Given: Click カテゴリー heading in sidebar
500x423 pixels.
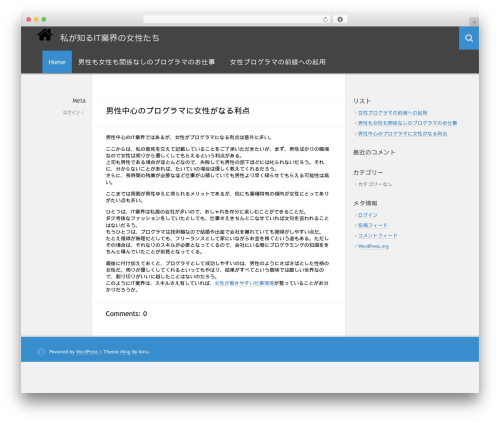Looking at the screenshot, I should pos(368,172).
